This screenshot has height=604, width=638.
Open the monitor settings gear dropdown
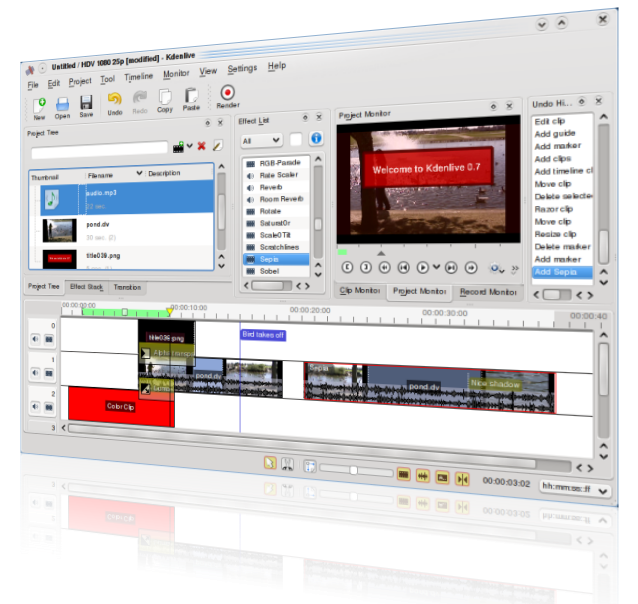496,268
